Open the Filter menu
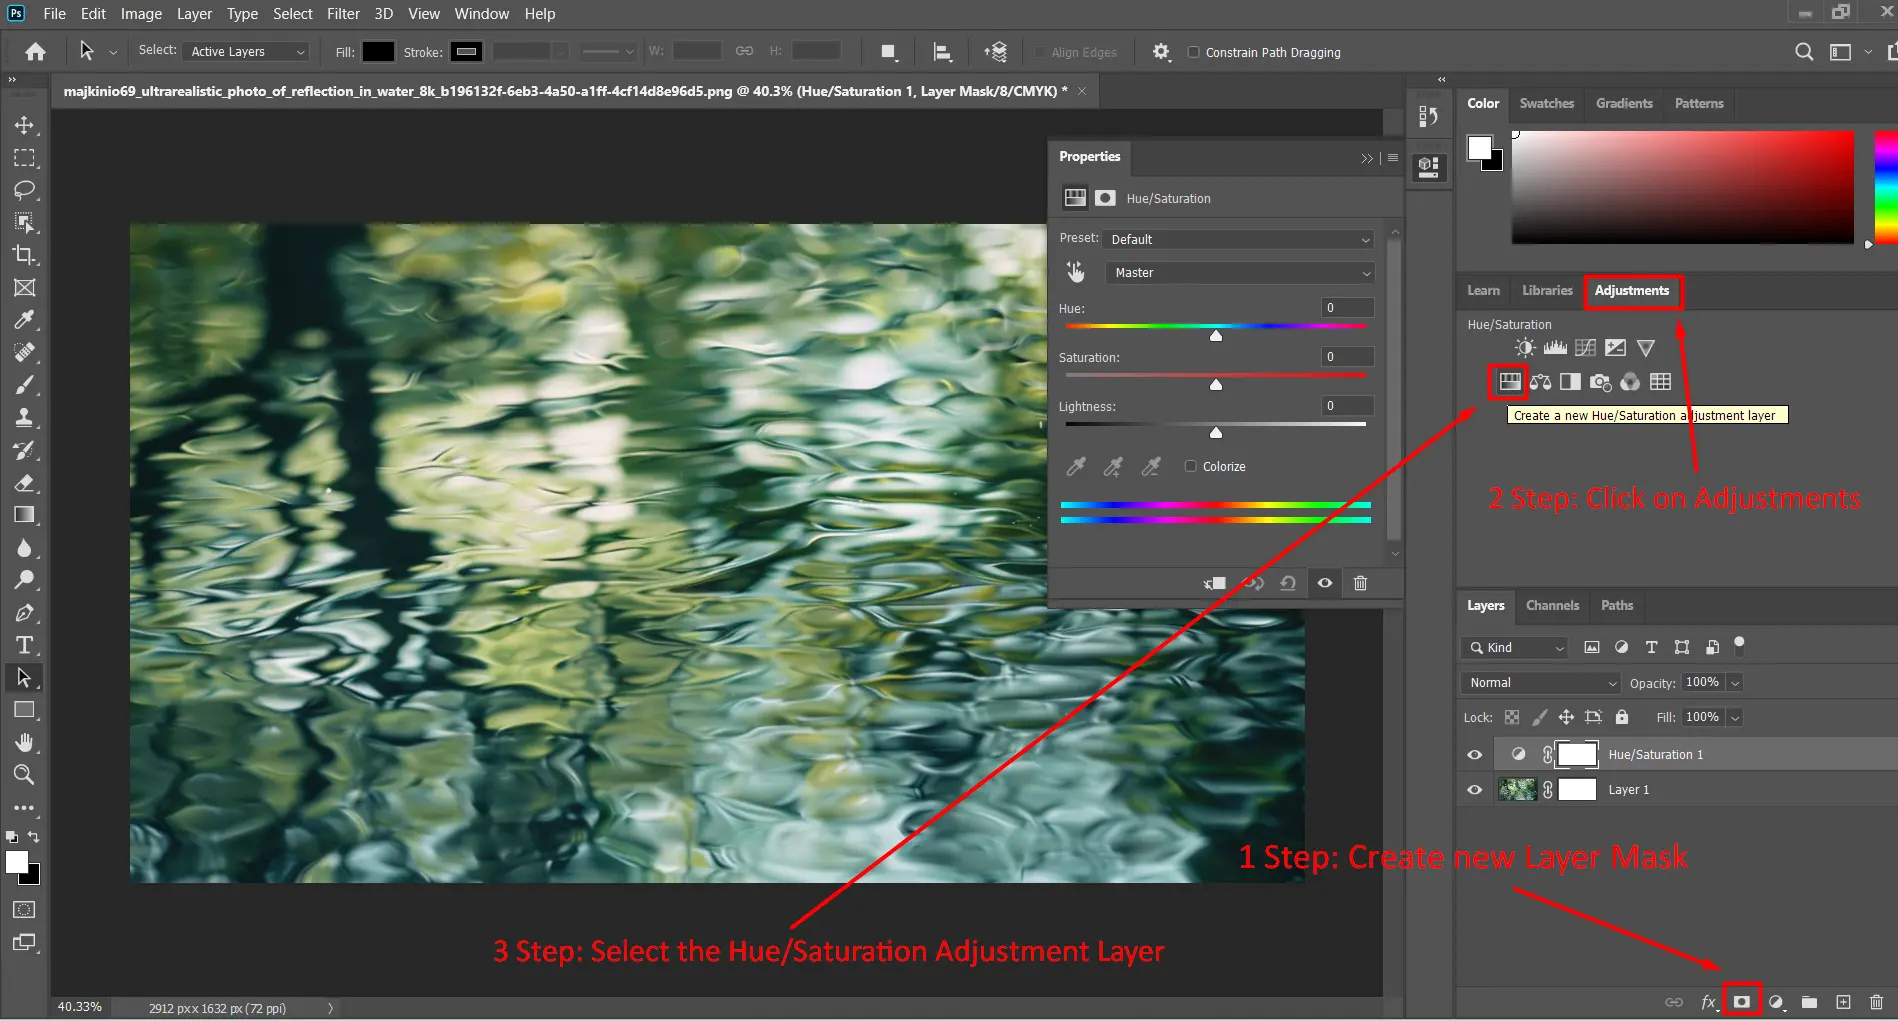 [343, 14]
